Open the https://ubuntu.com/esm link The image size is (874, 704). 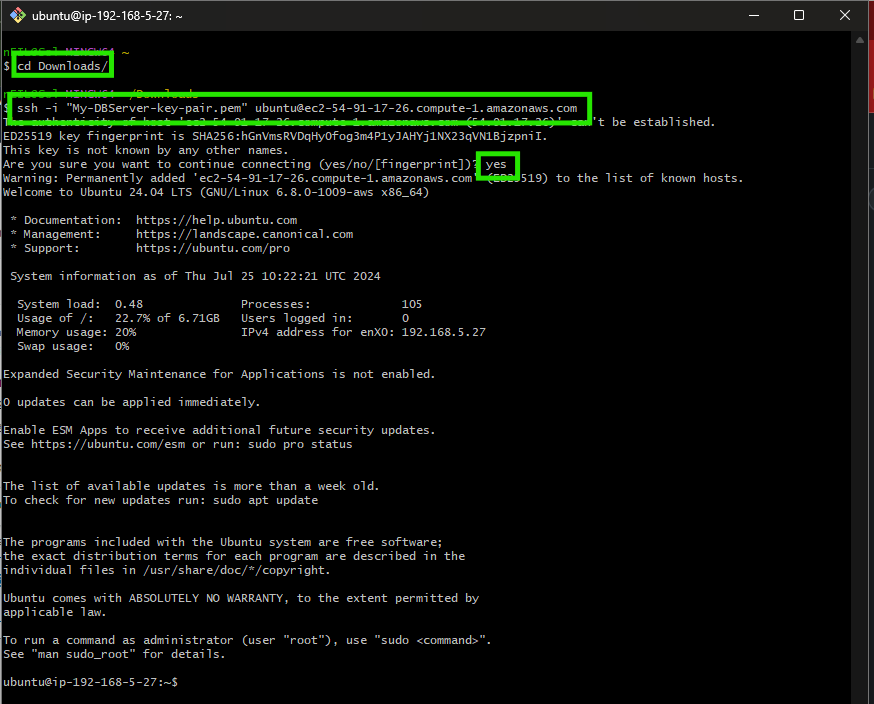[x=107, y=444]
